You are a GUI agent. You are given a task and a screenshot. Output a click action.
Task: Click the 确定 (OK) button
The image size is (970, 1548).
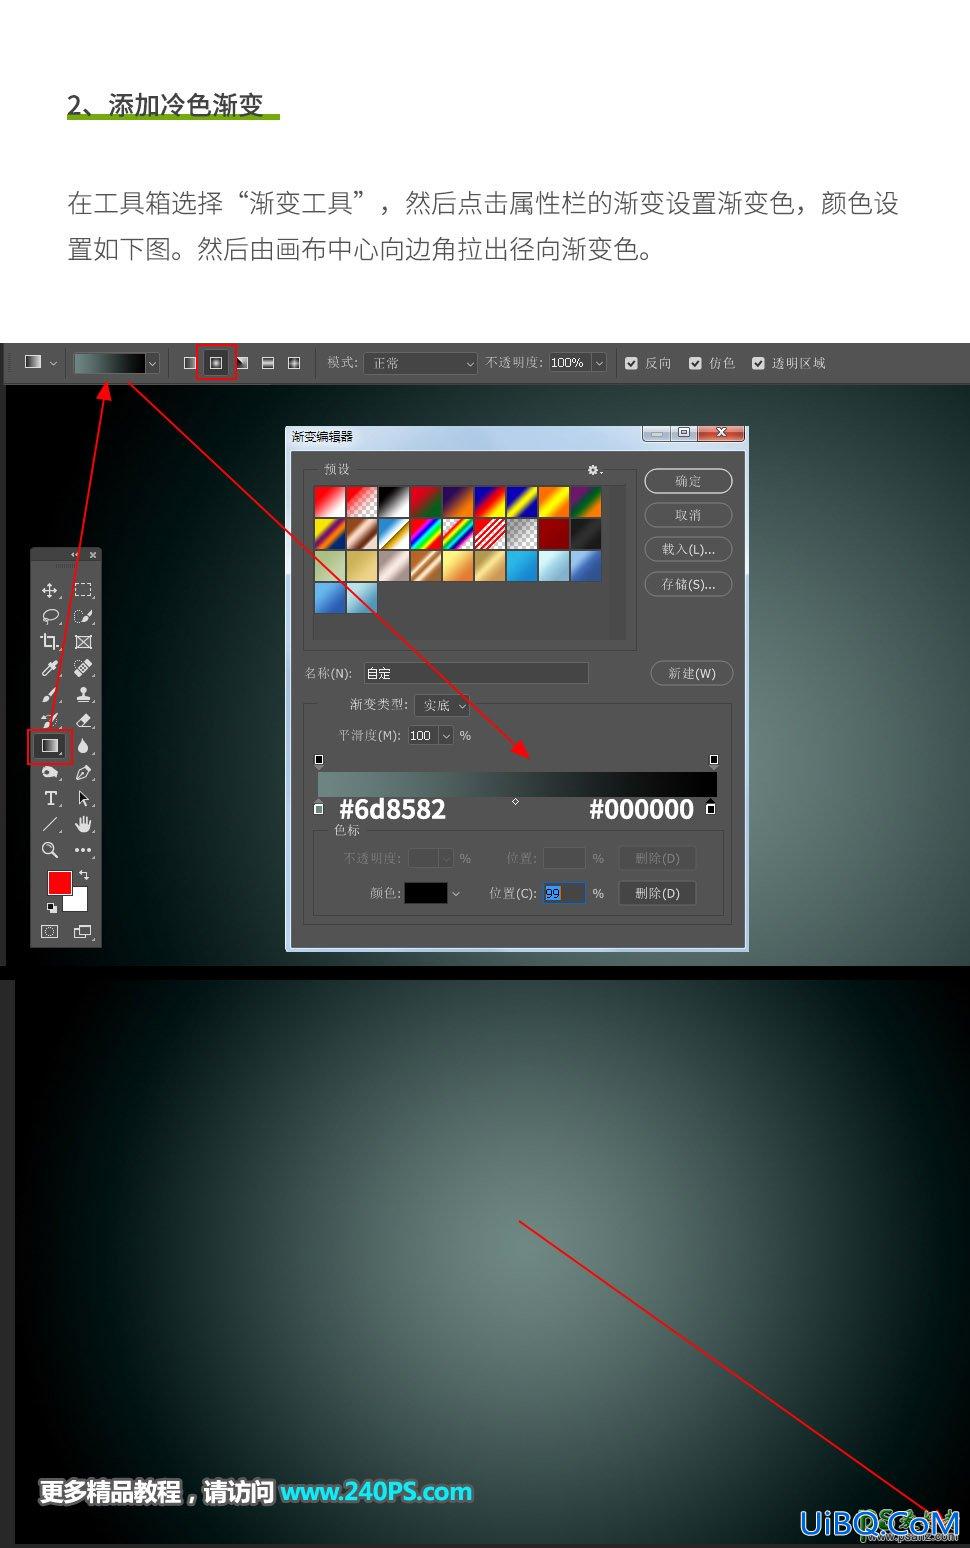tap(688, 481)
